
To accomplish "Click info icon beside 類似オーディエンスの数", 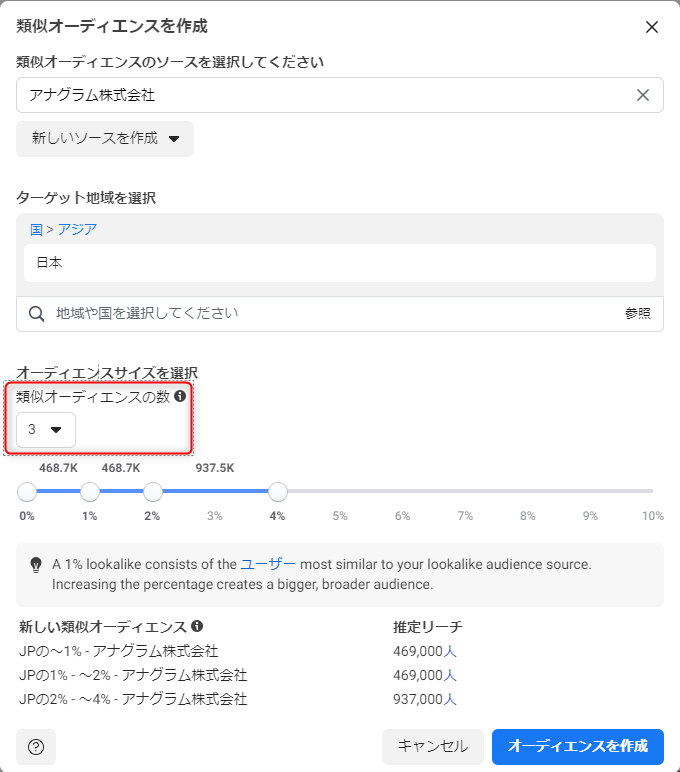I will (180, 396).
